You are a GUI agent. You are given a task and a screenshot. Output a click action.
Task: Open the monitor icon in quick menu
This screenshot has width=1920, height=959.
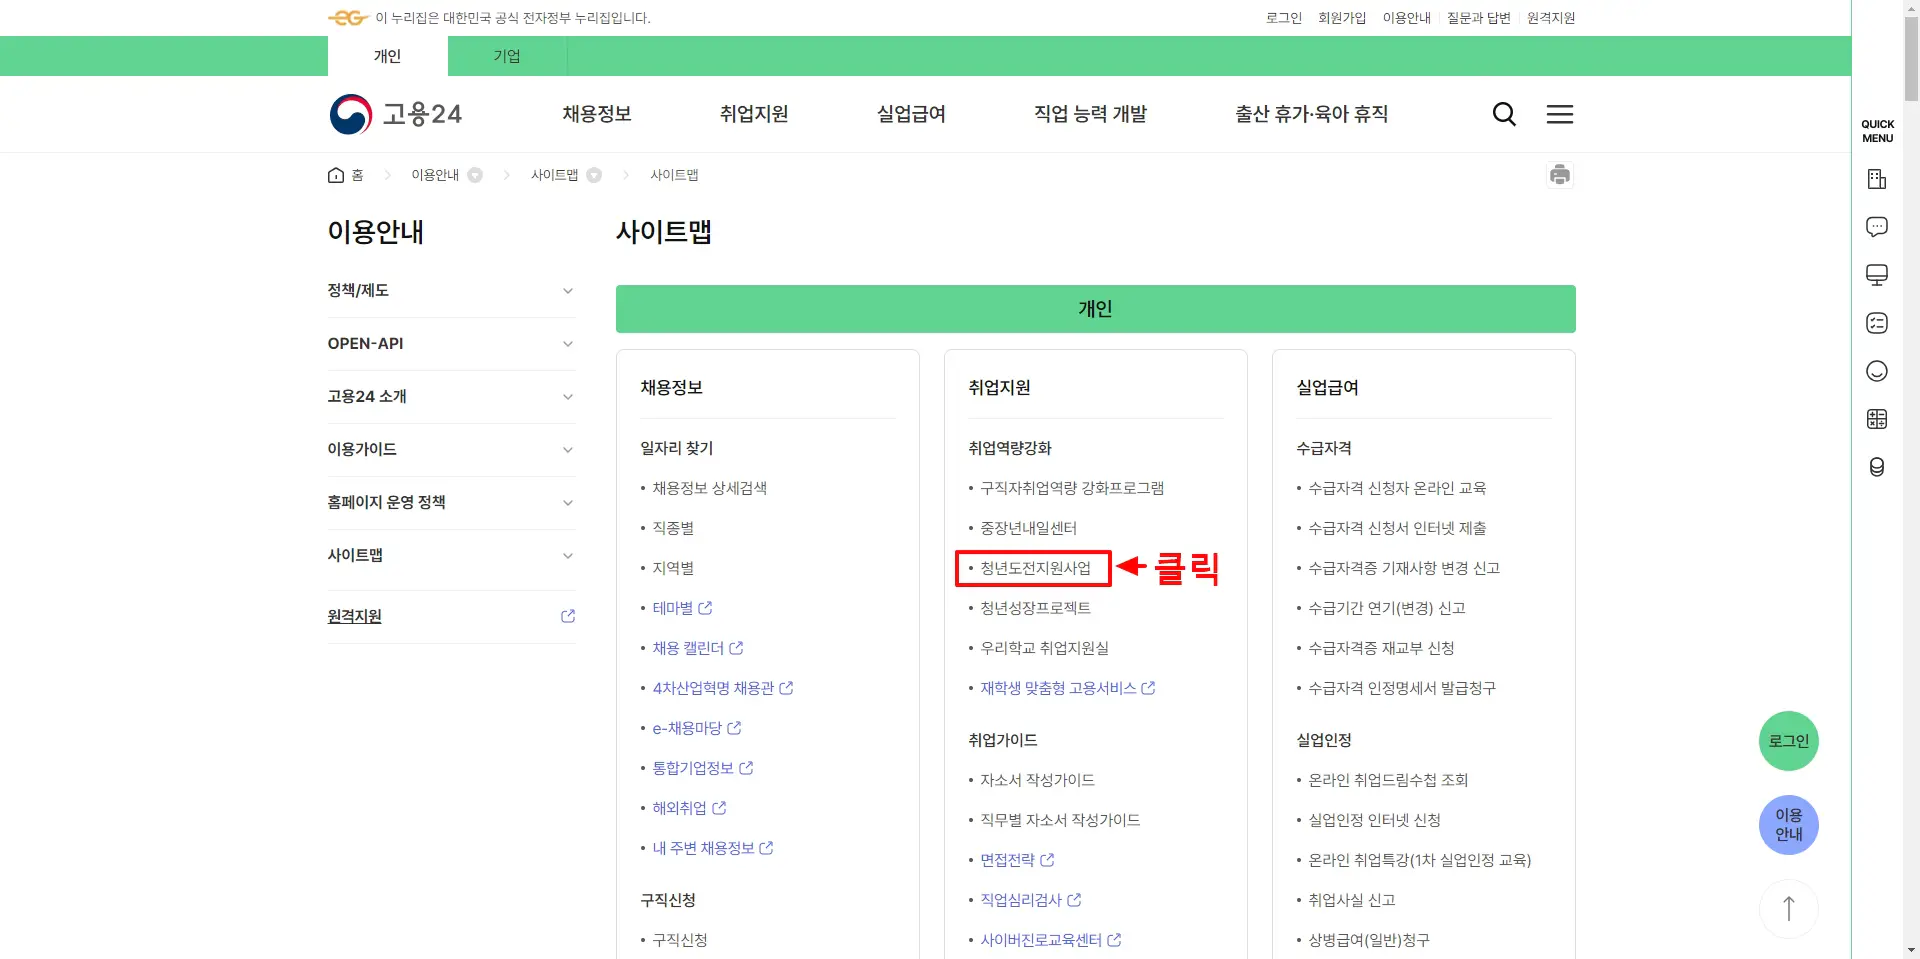[1877, 275]
